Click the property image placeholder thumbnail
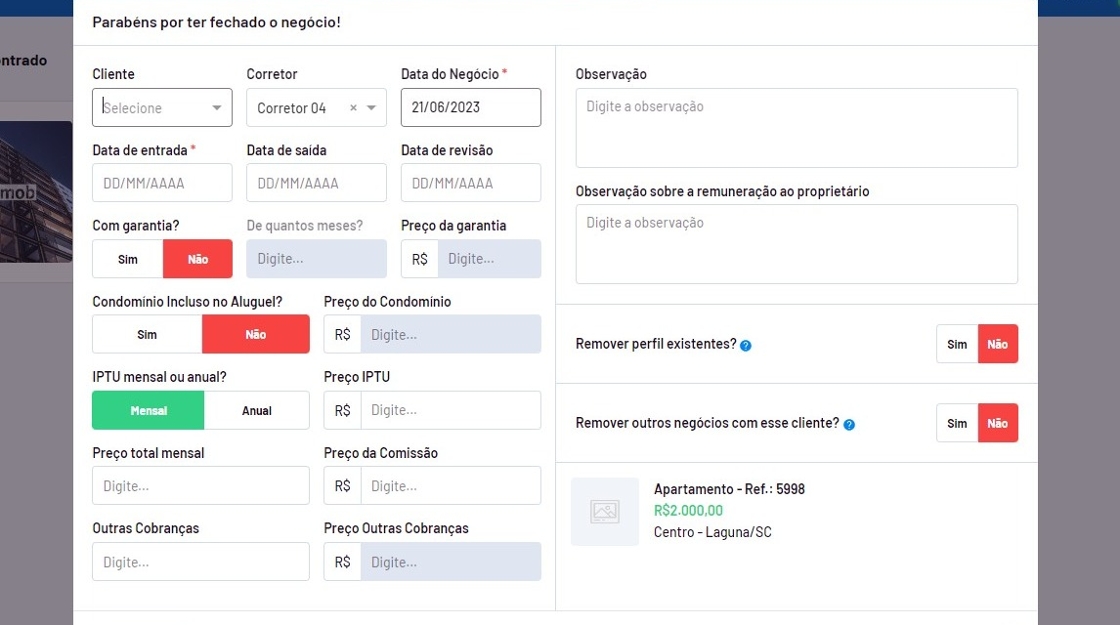Viewport: 1120px width, 625px height. [x=605, y=511]
